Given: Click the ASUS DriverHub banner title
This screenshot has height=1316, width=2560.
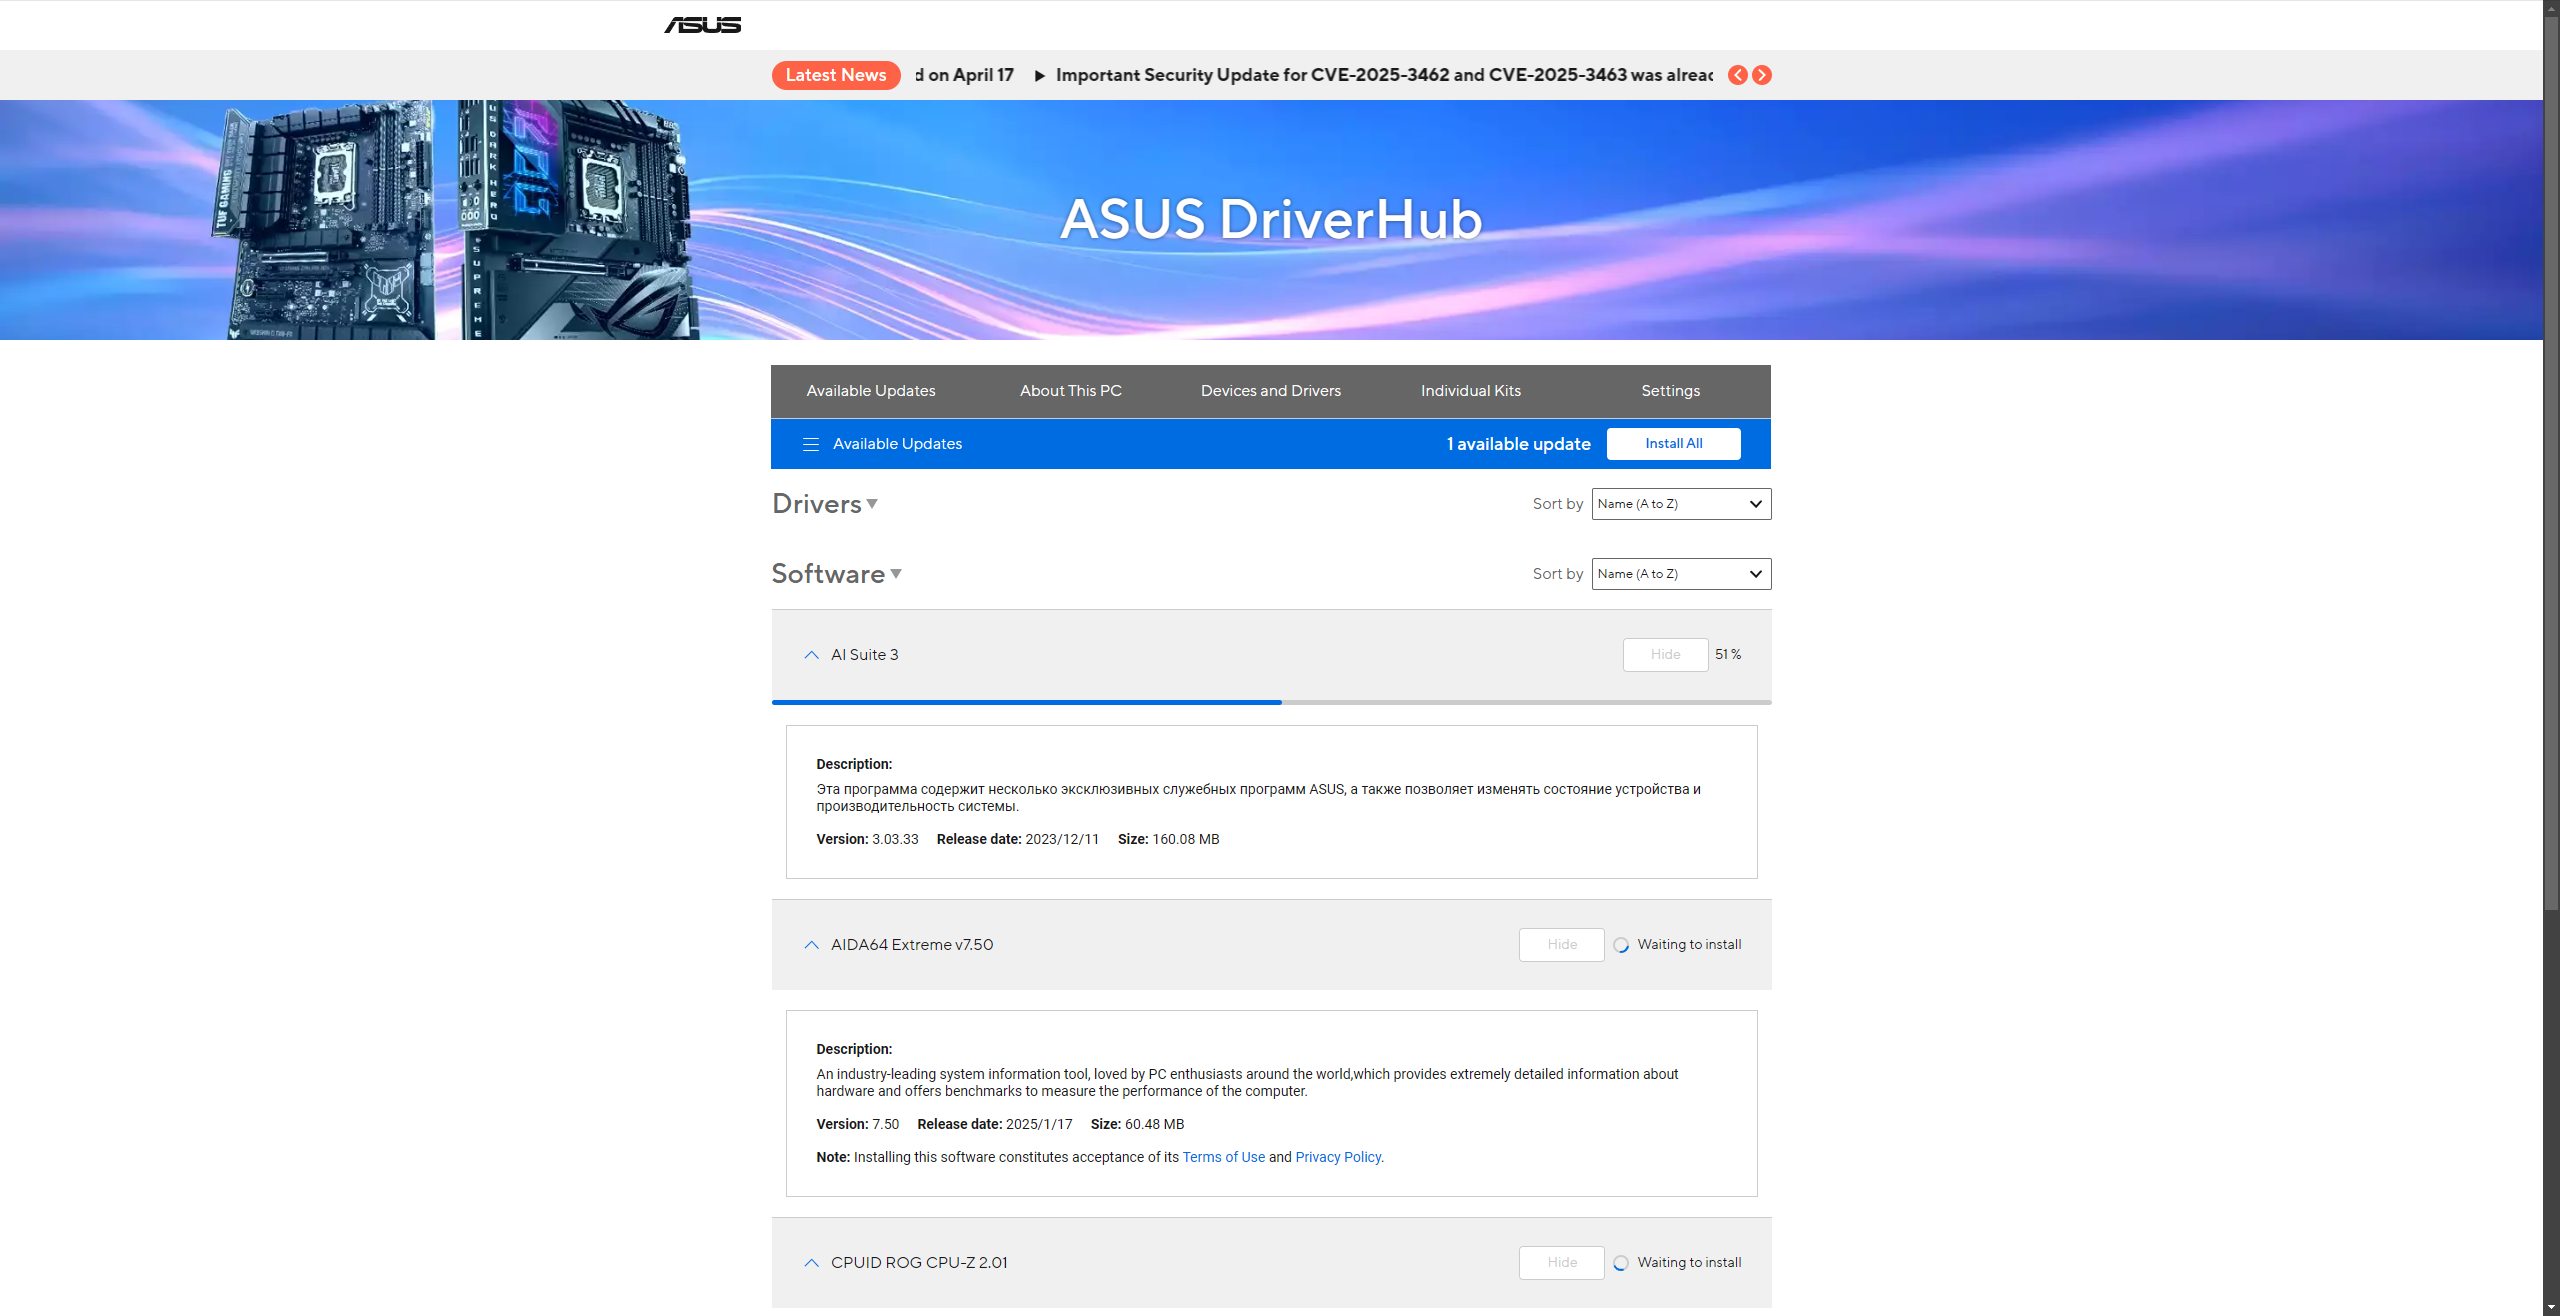Looking at the screenshot, I should [1271, 219].
